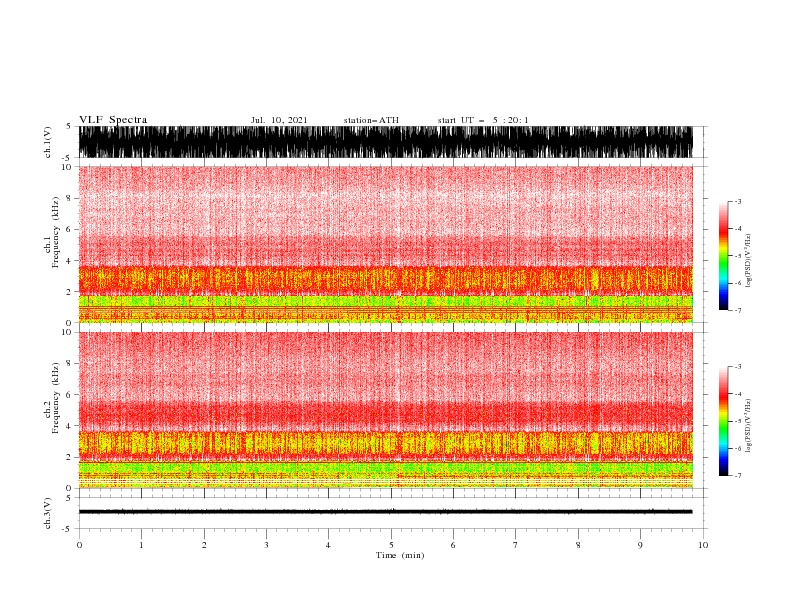This screenshot has height=612, width=792.
Task: Click the ch.1 spectrogram panel
Action: [385, 244]
